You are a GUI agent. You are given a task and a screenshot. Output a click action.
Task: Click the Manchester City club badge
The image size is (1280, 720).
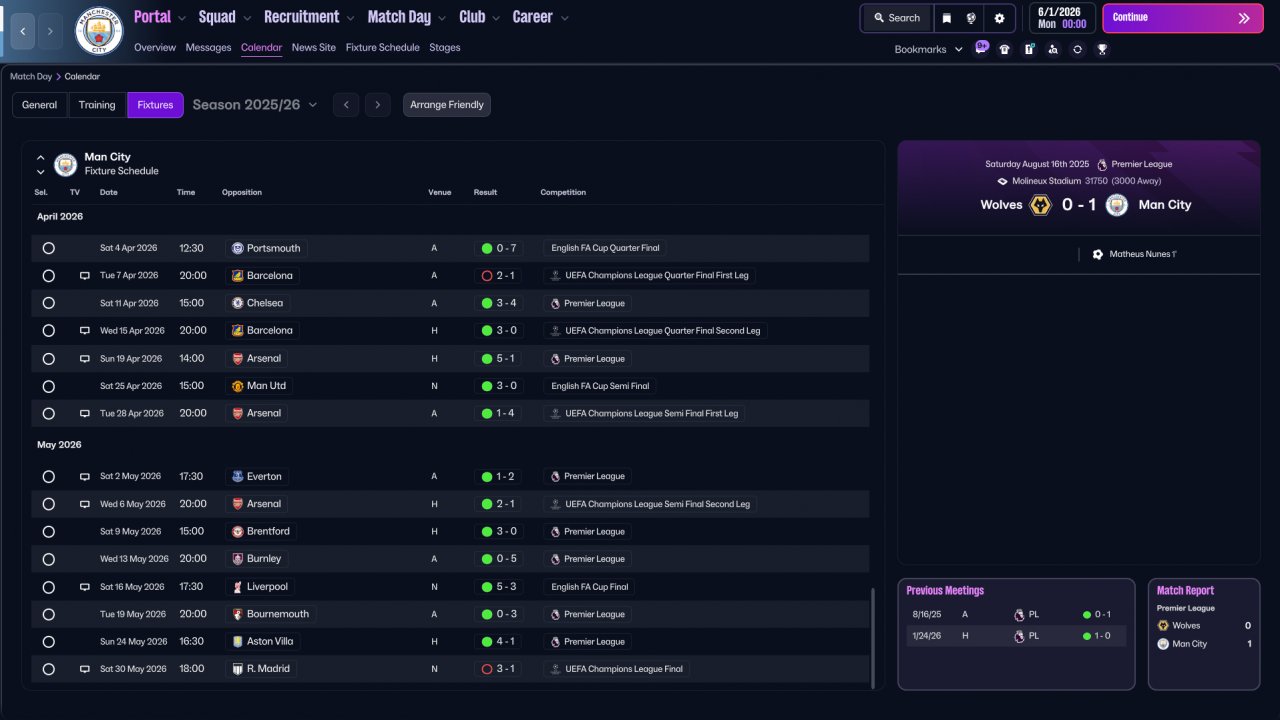click(99, 31)
